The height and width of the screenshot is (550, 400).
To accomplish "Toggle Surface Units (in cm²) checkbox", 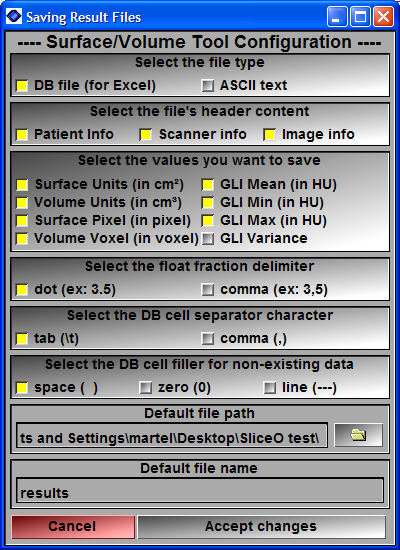I will point(22,185).
